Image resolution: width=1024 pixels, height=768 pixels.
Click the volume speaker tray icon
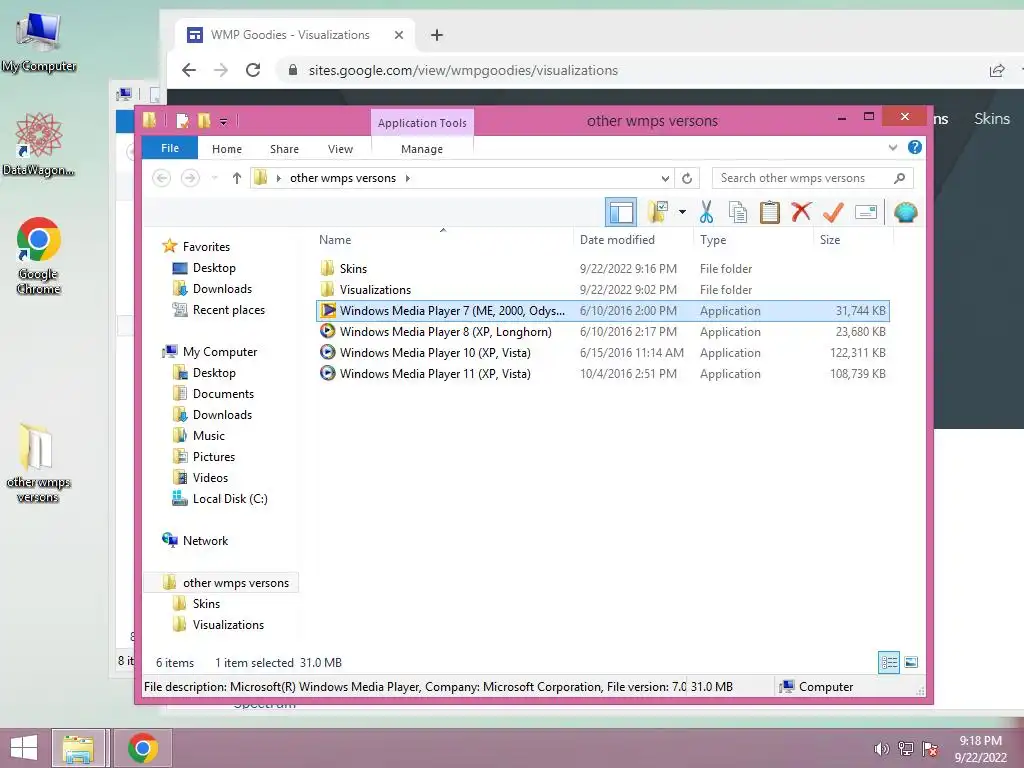pos(882,749)
